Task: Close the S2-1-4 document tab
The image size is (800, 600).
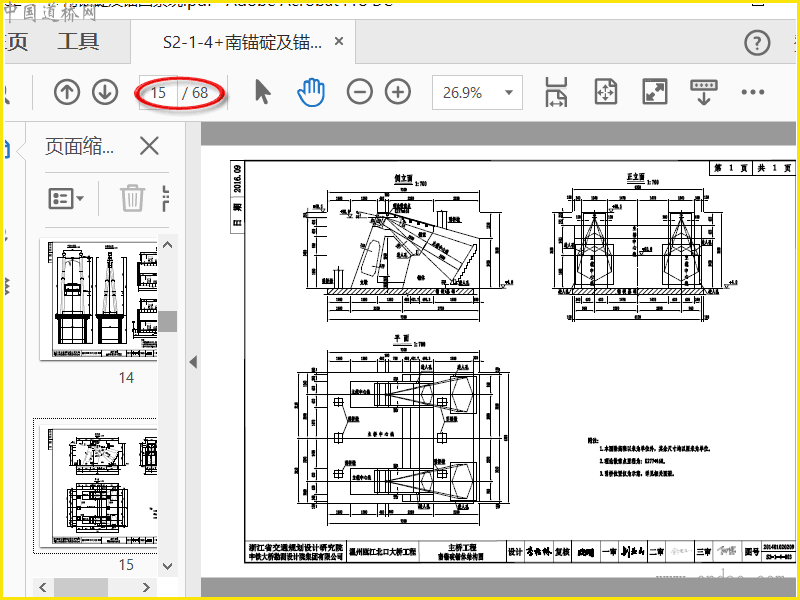Action: [x=339, y=41]
